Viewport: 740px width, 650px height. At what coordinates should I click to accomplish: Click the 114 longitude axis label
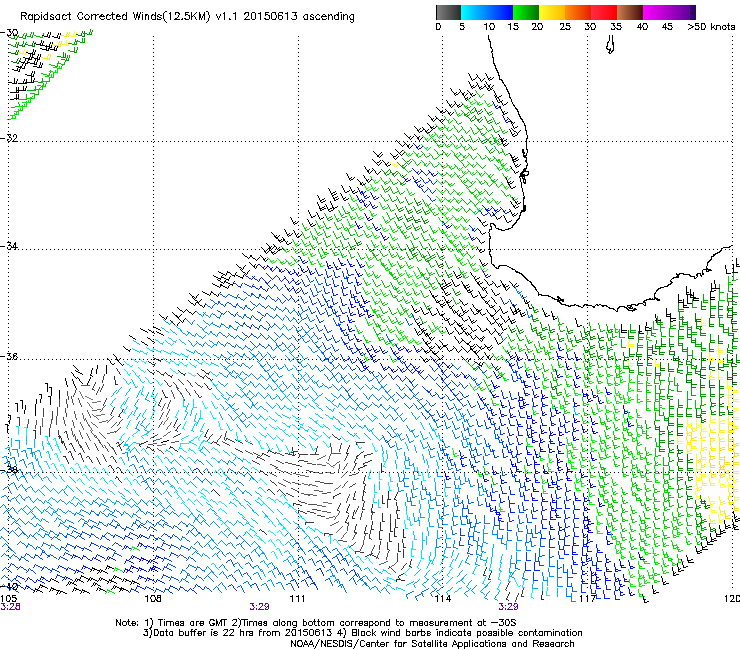(442, 599)
